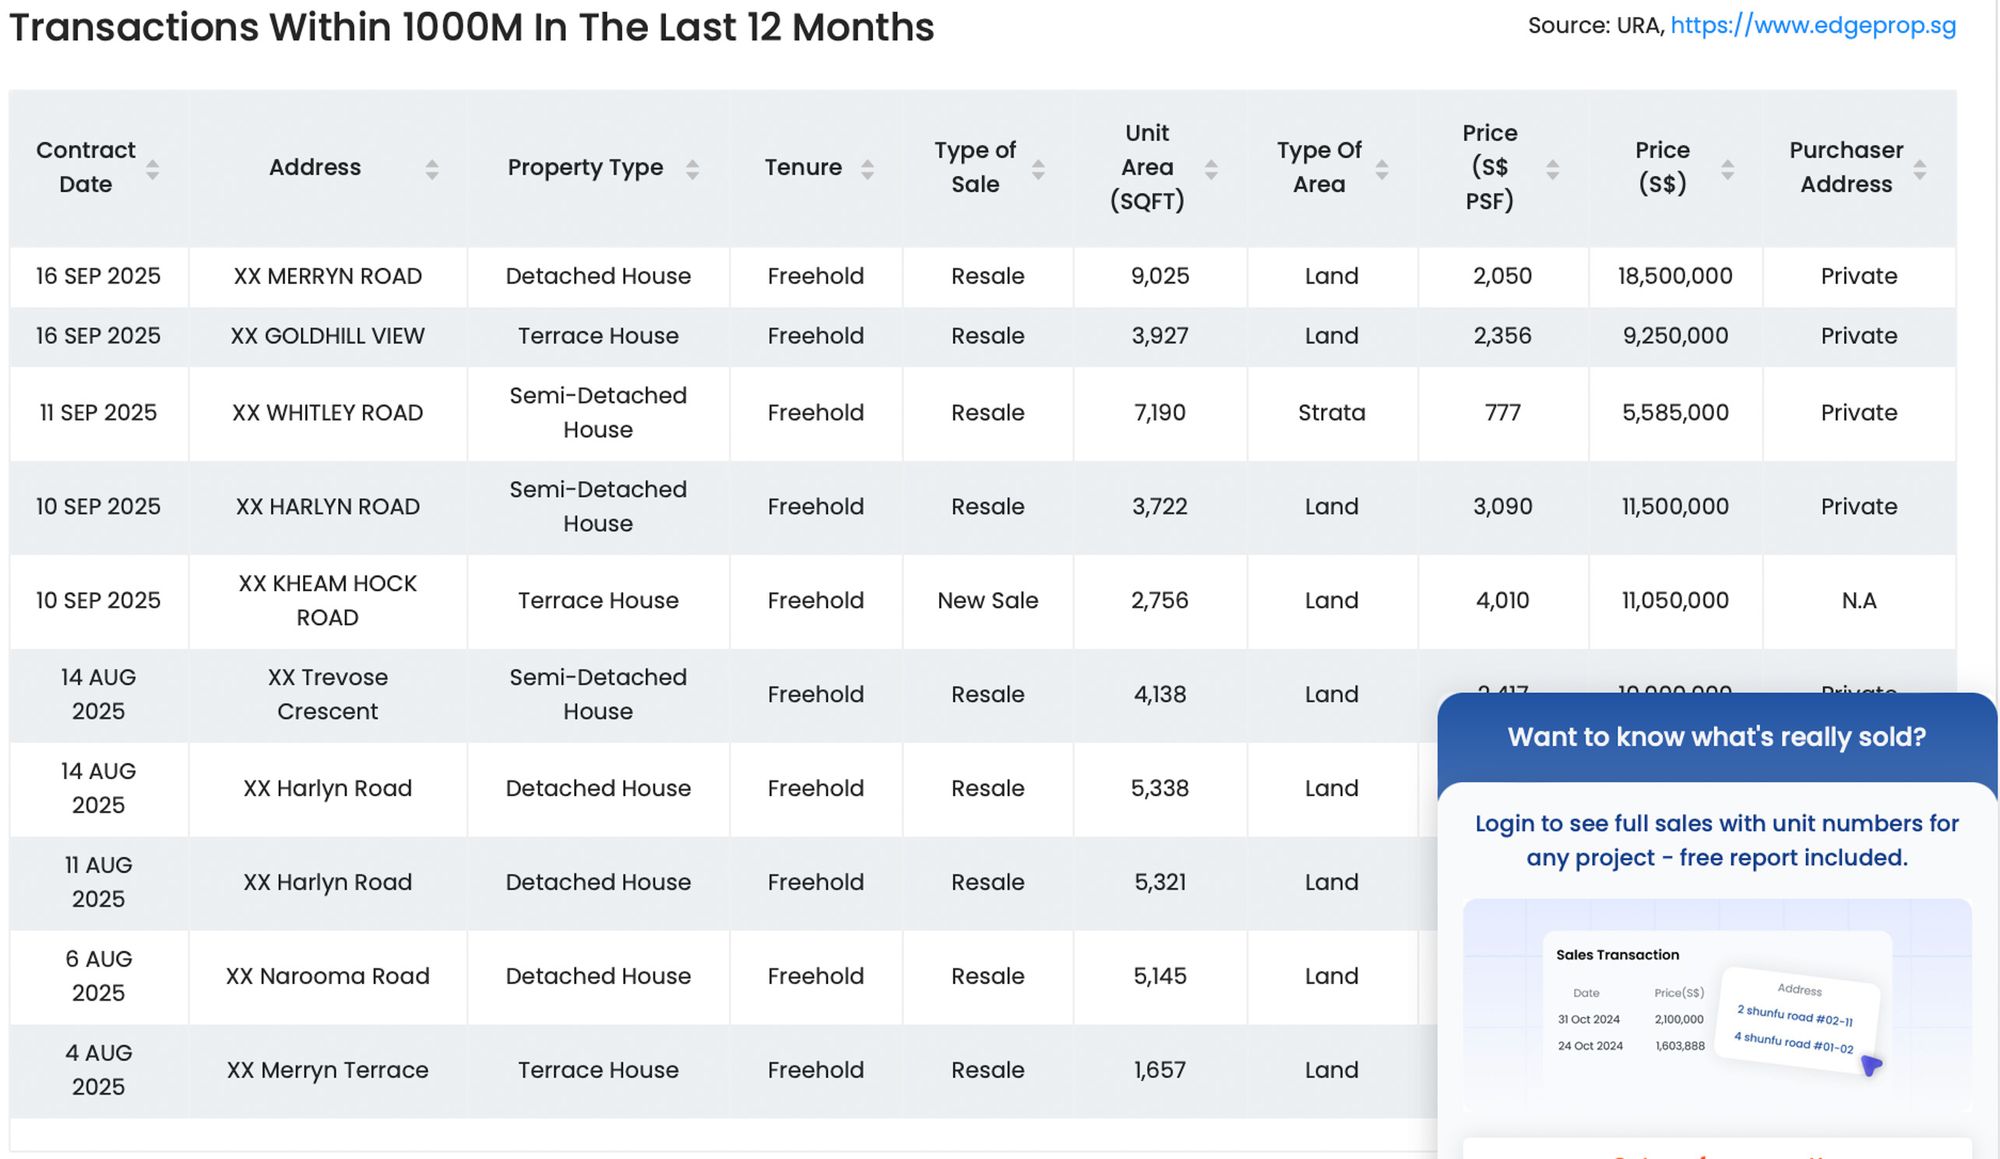Click 'Login to see full sales' text
The height and width of the screenshot is (1159, 2000).
(x=1716, y=840)
